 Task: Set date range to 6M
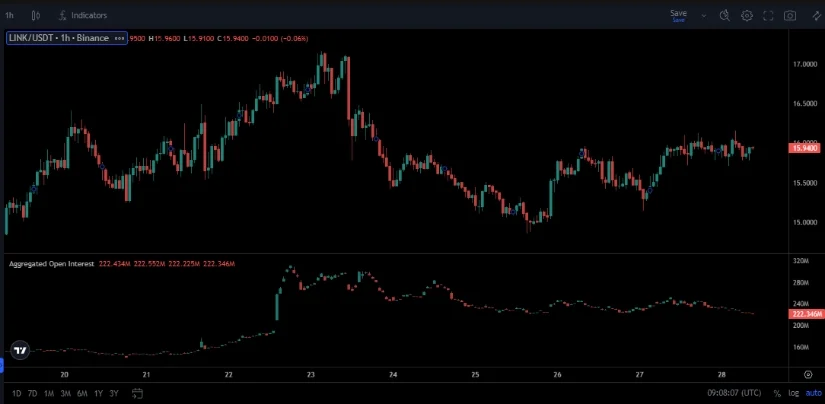[82, 393]
